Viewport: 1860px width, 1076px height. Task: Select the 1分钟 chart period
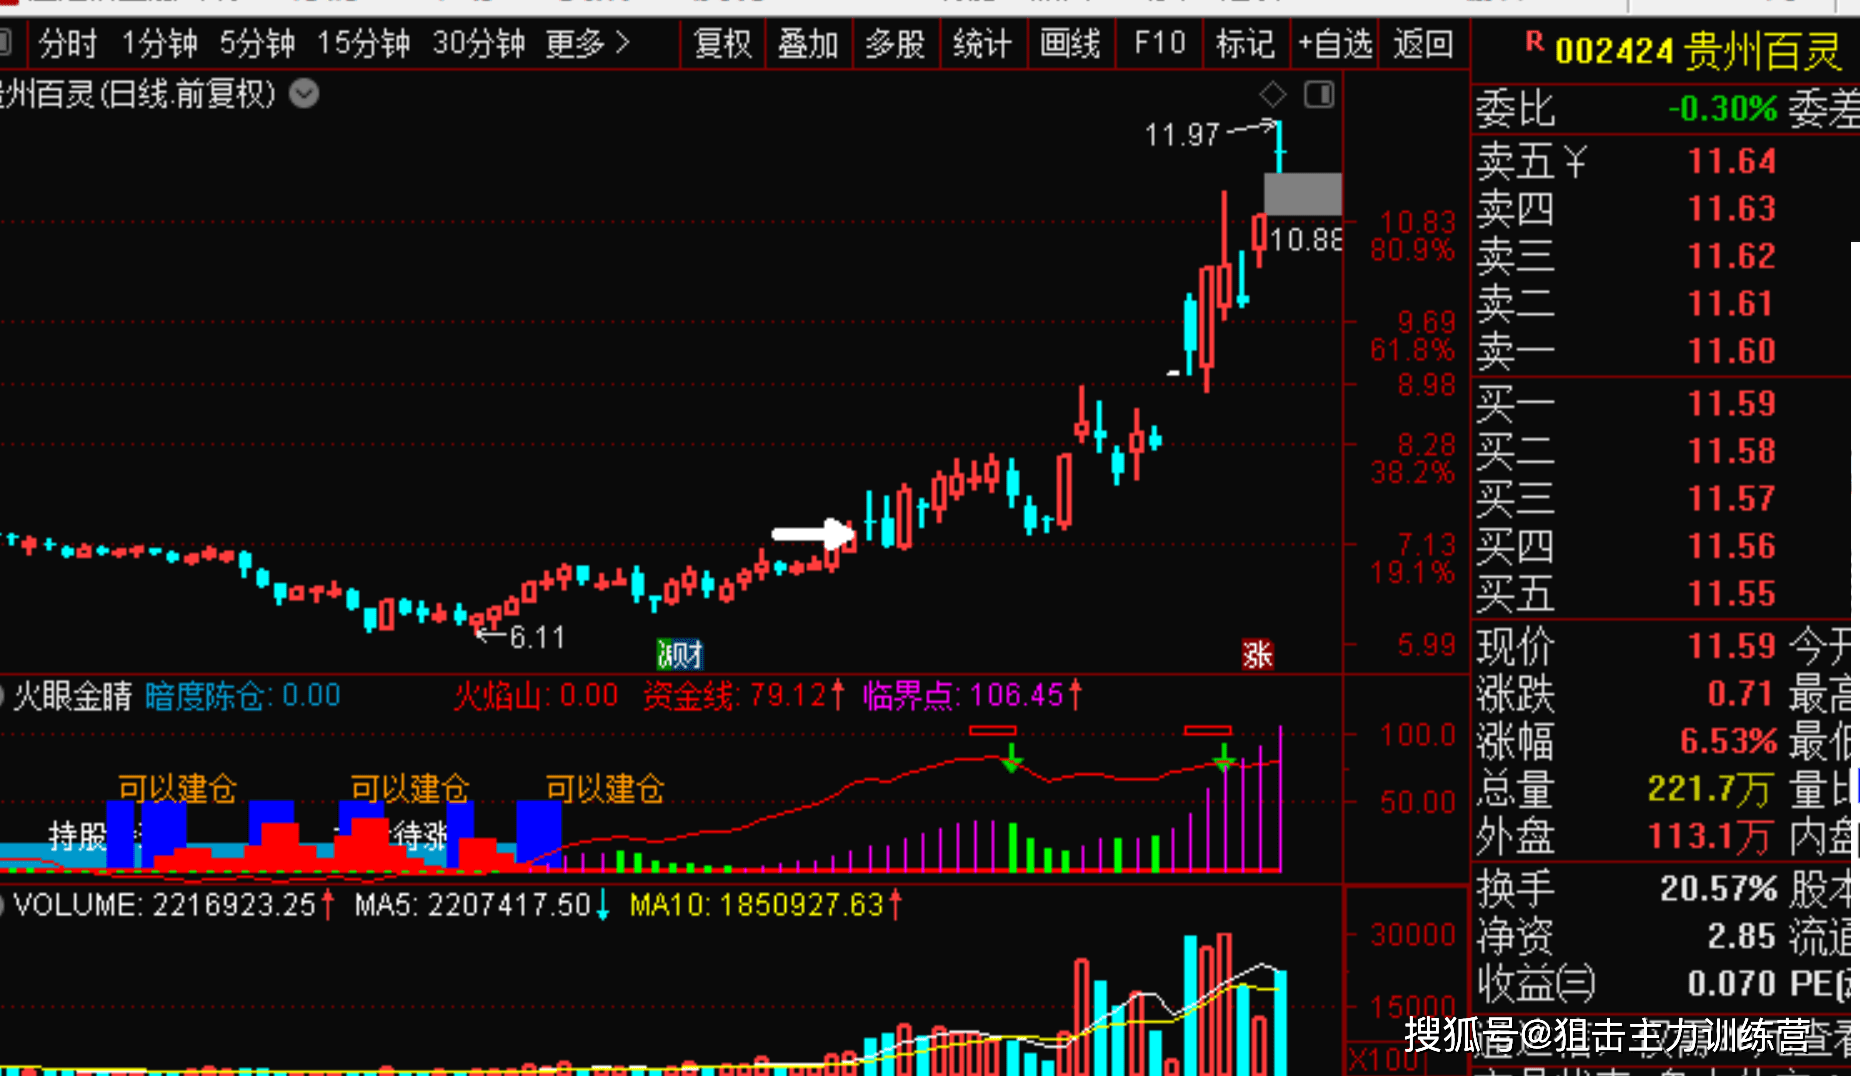[x=159, y=44]
